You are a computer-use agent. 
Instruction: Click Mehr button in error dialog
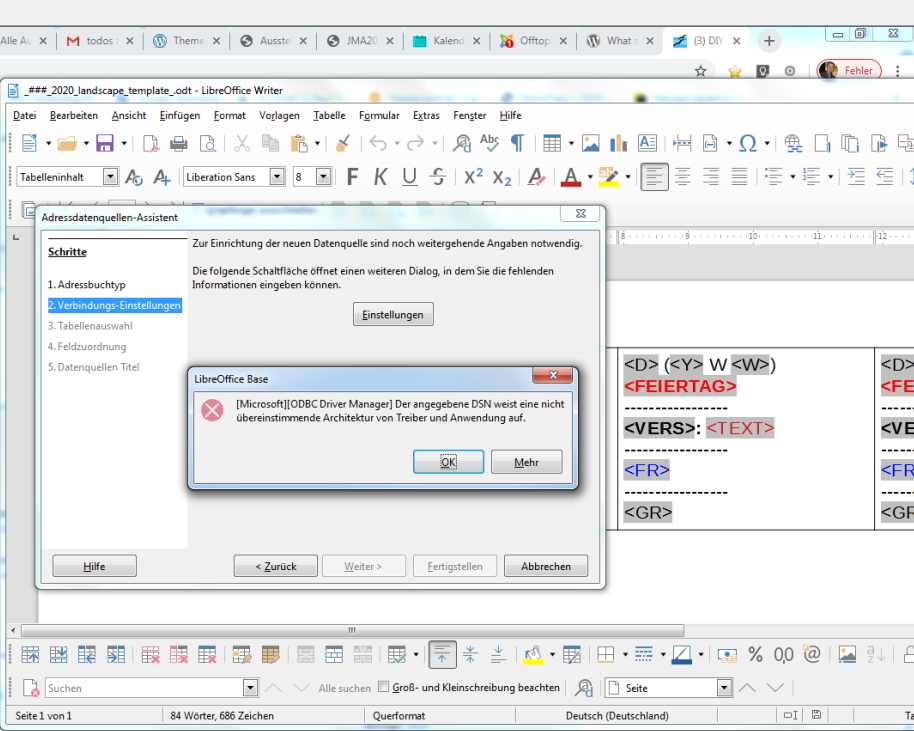coord(526,462)
